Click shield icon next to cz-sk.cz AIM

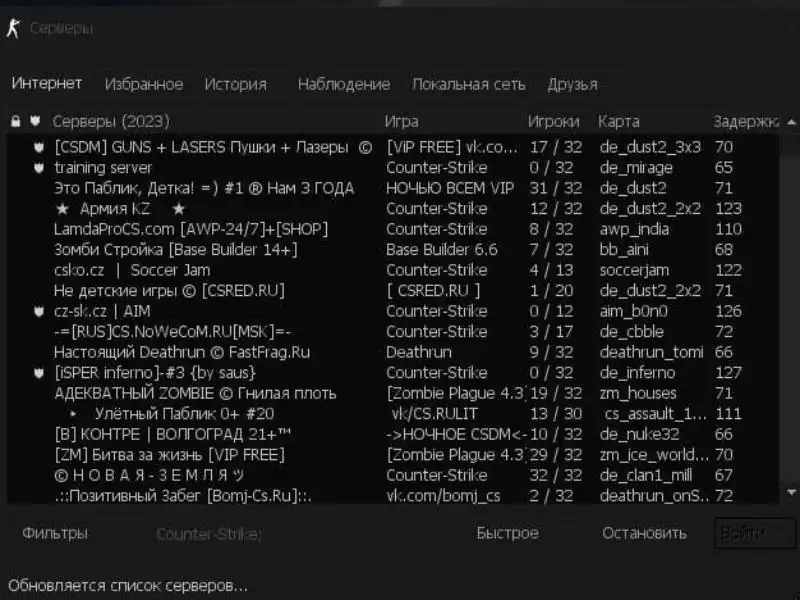39,311
